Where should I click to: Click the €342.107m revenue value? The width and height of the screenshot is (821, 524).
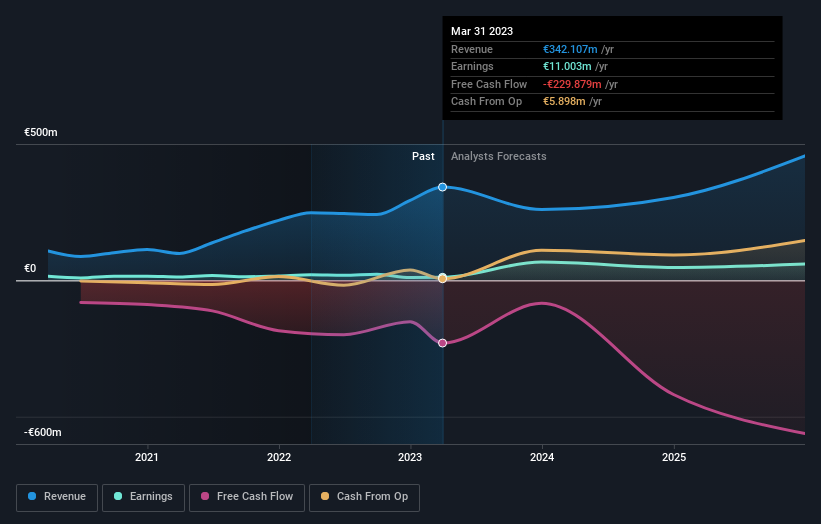570,49
